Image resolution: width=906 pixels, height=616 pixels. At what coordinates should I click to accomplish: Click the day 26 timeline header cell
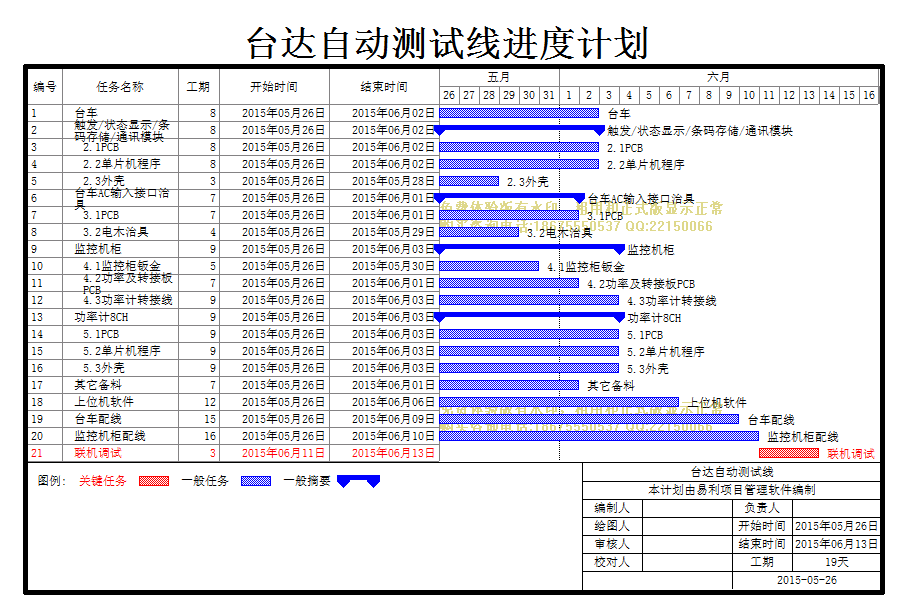(449, 95)
